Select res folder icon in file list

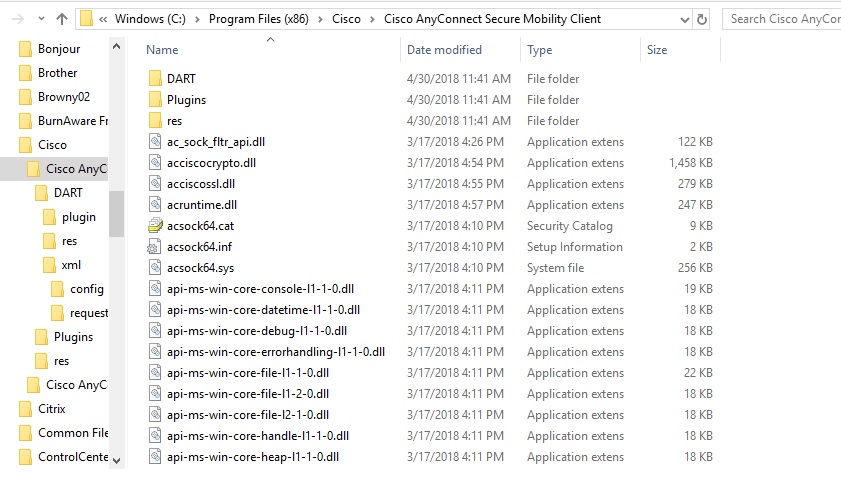pos(155,121)
